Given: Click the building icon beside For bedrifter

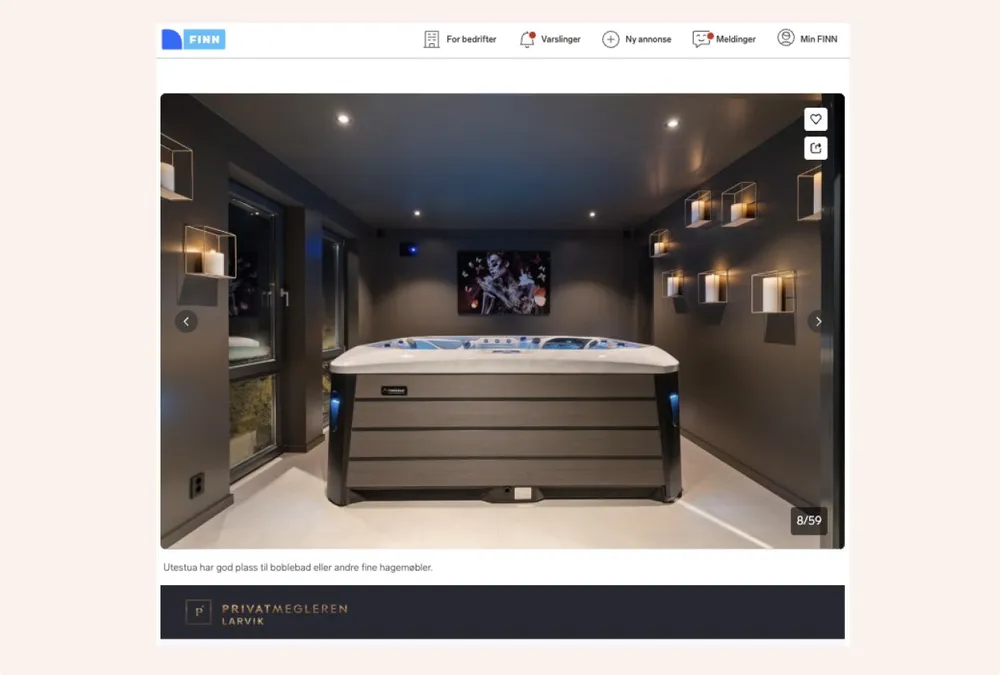Looking at the screenshot, I should click(431, 39).
